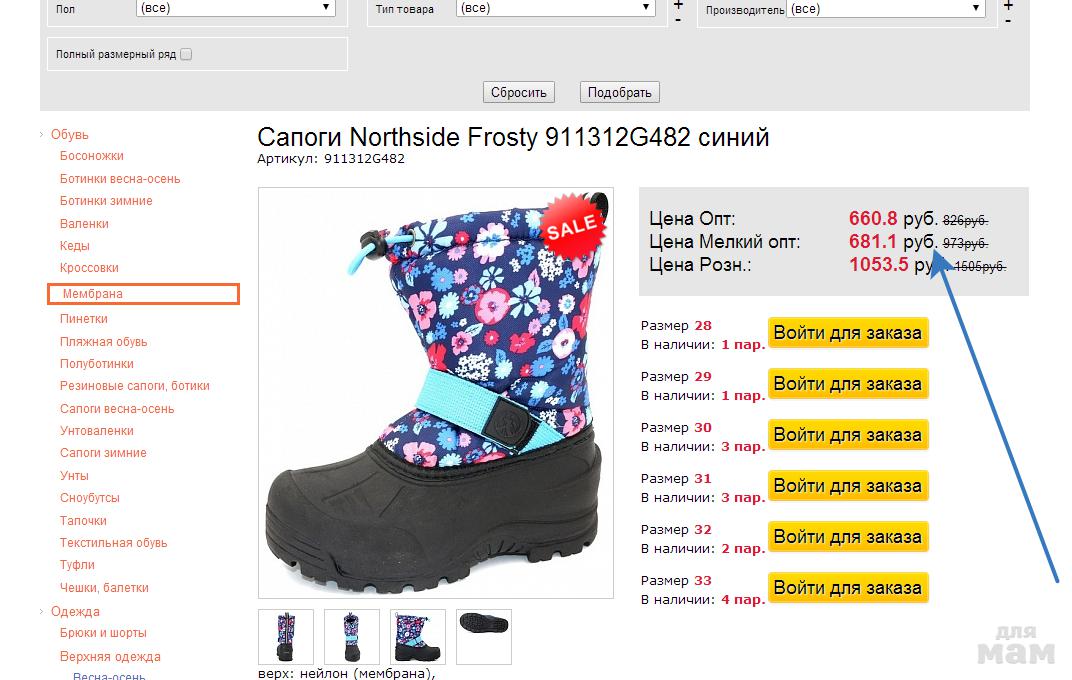Open third boot thumbnail (side view)
The image size is (1072, 680).
point(417,637)
